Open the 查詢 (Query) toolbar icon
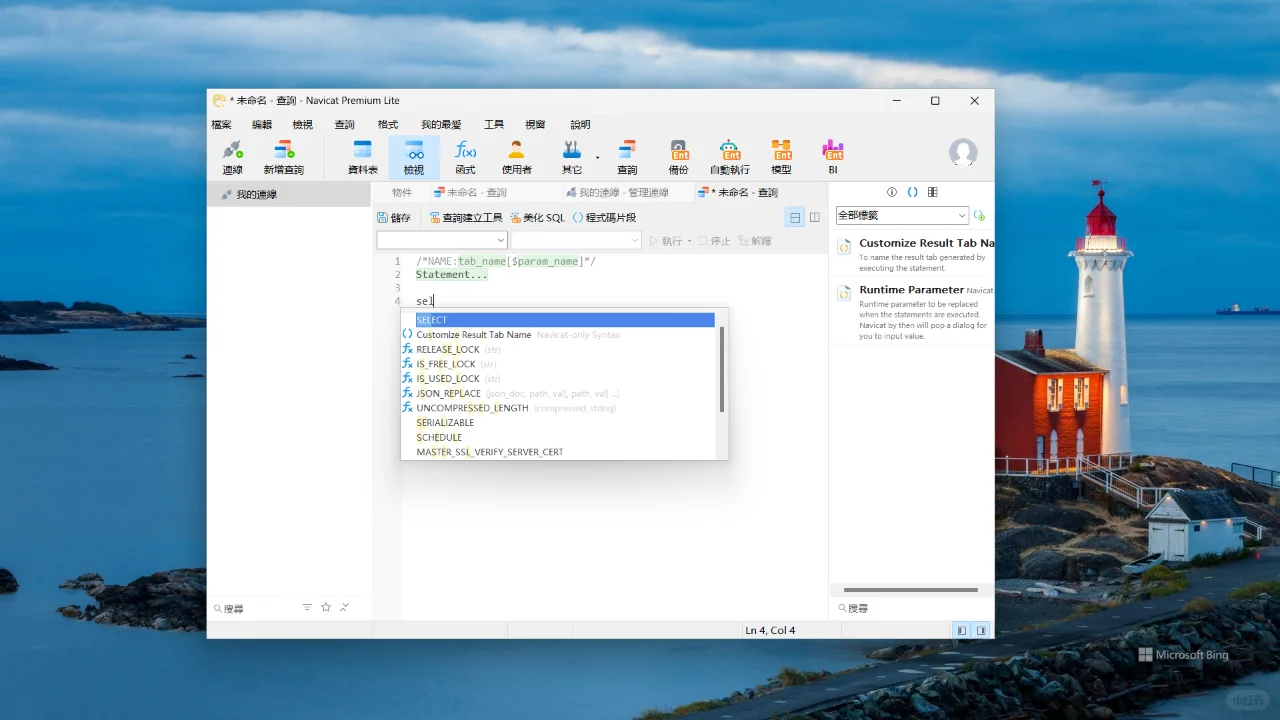Viewport: 1280px width, 720px height. [x=627, y=157]
